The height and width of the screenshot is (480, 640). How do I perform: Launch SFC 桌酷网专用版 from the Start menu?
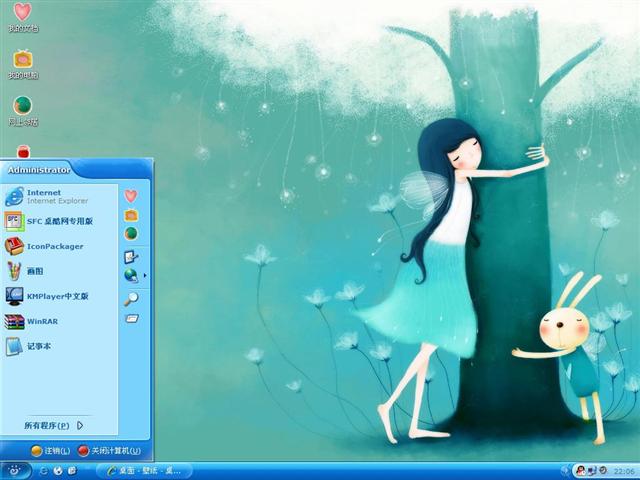click(58, 221)
